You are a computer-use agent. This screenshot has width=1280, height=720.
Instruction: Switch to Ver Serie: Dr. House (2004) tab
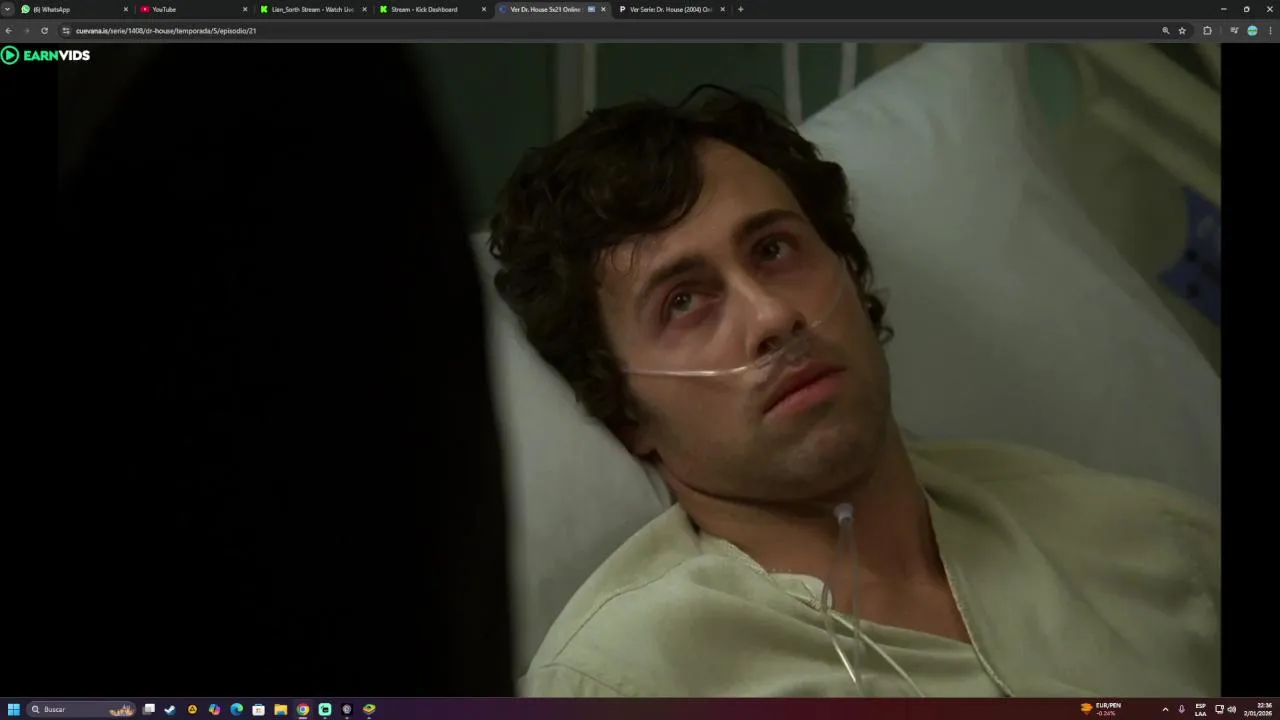click(672, 9)
